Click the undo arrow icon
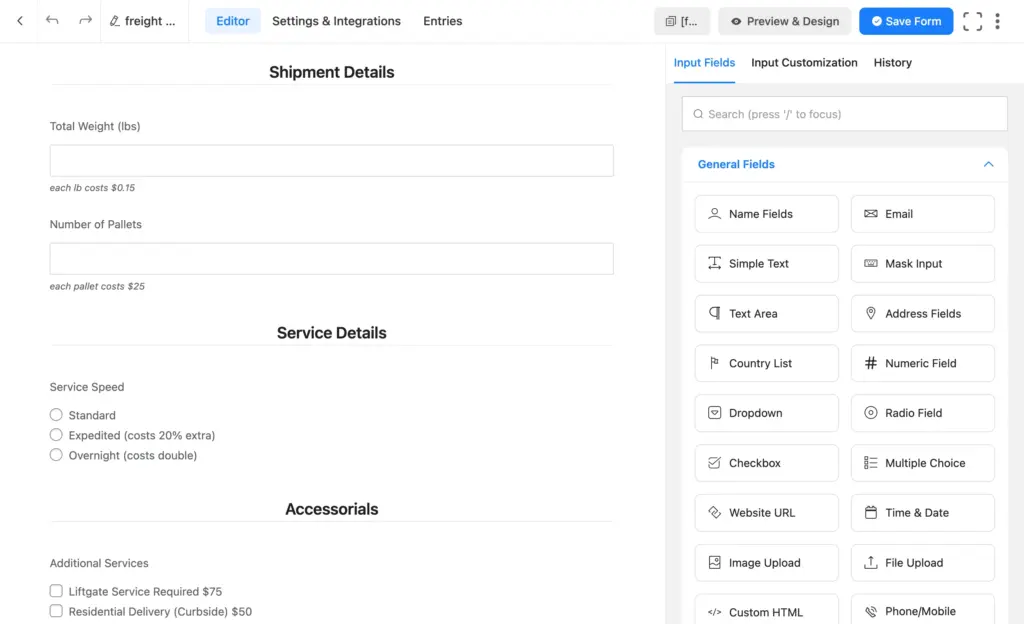Screen dimensions: 1024x624 [x=51, y=20]
